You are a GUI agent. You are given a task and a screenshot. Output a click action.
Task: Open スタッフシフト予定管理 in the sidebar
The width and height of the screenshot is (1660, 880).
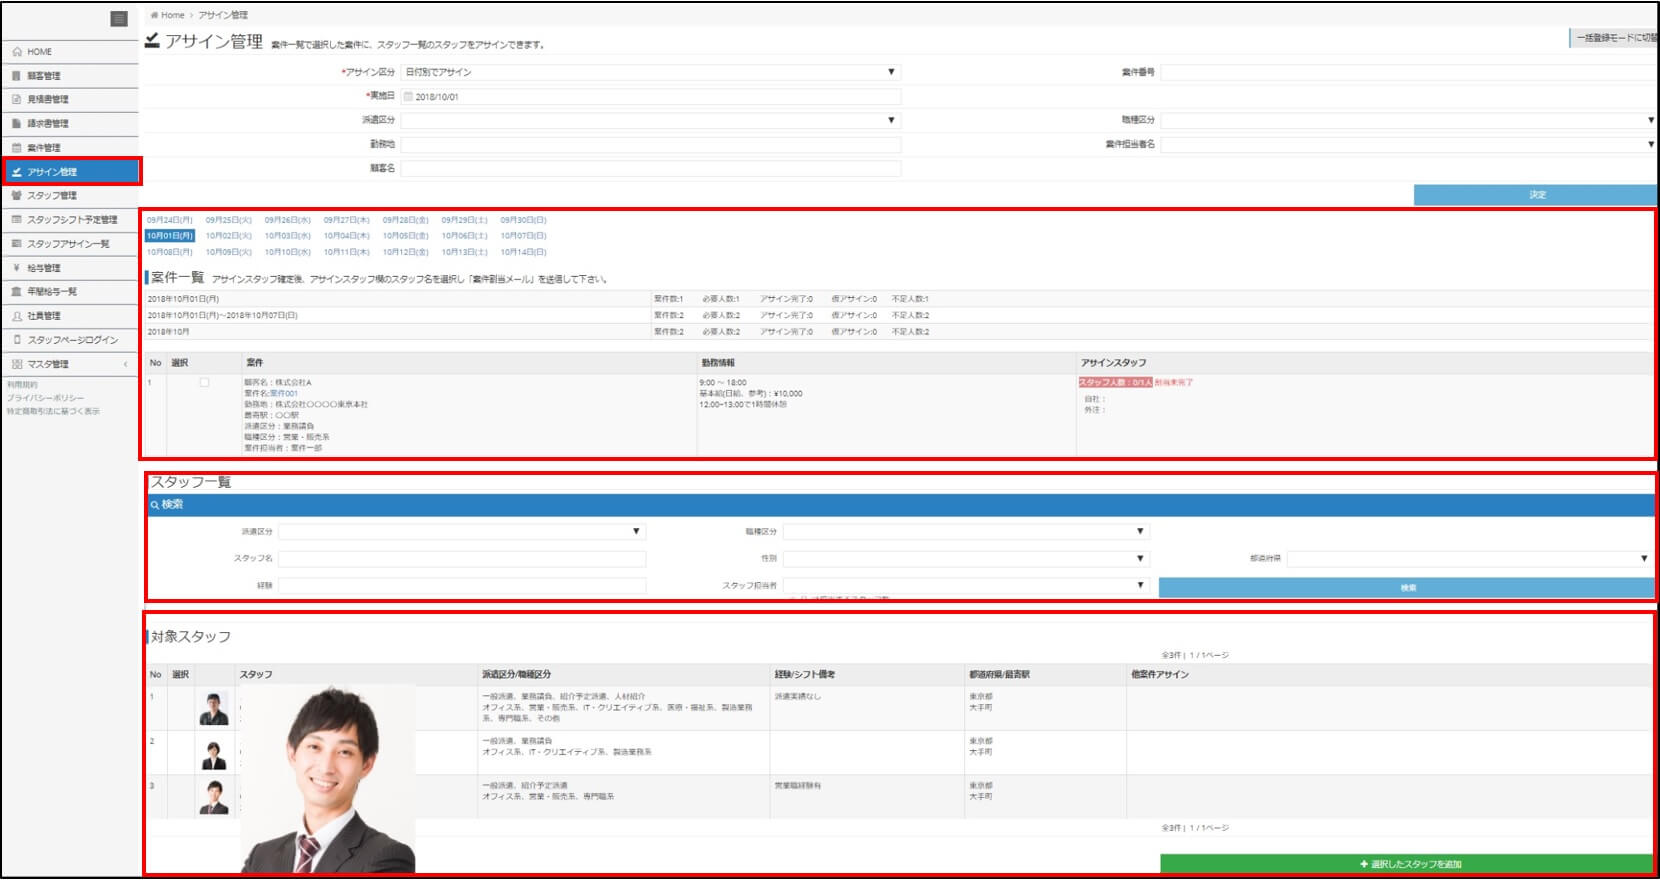[71, 220]
